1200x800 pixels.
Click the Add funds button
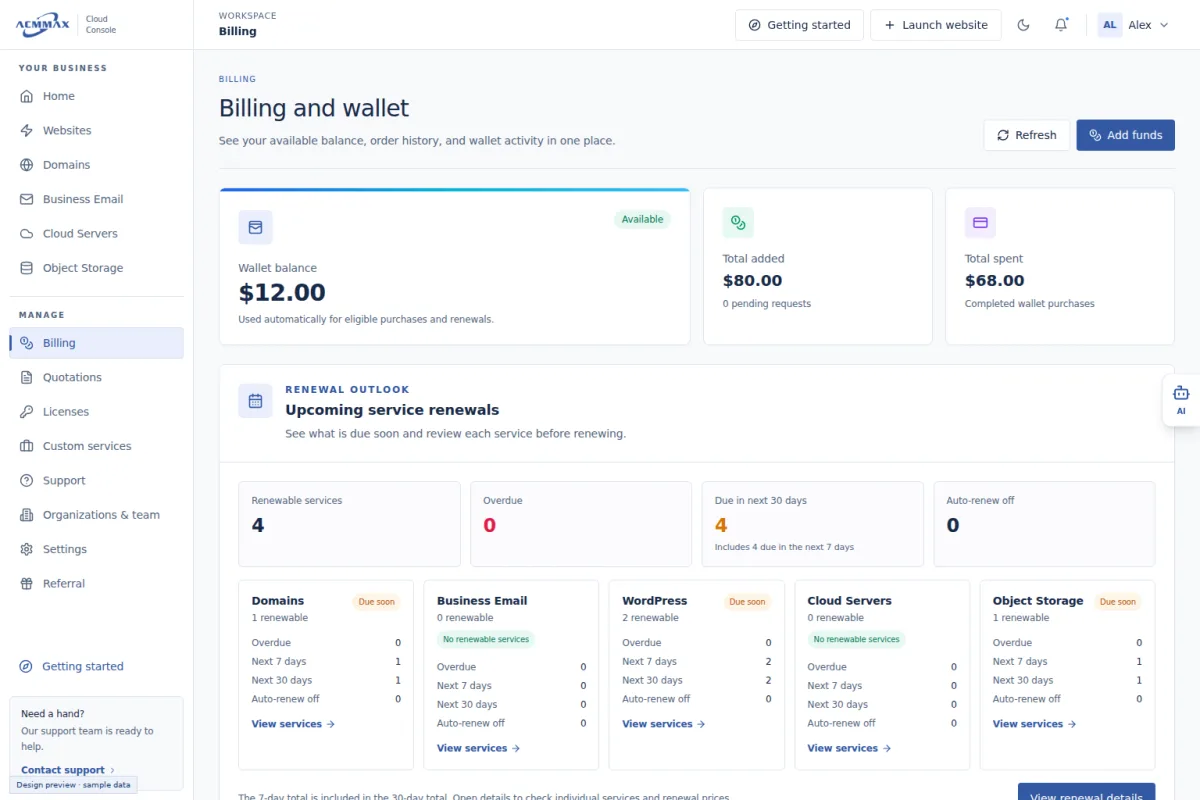(x=1125, y=135)
